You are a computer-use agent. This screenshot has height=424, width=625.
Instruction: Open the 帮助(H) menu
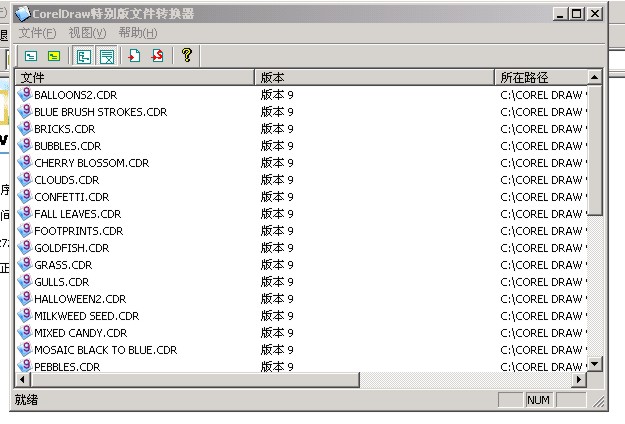[138, 33]
